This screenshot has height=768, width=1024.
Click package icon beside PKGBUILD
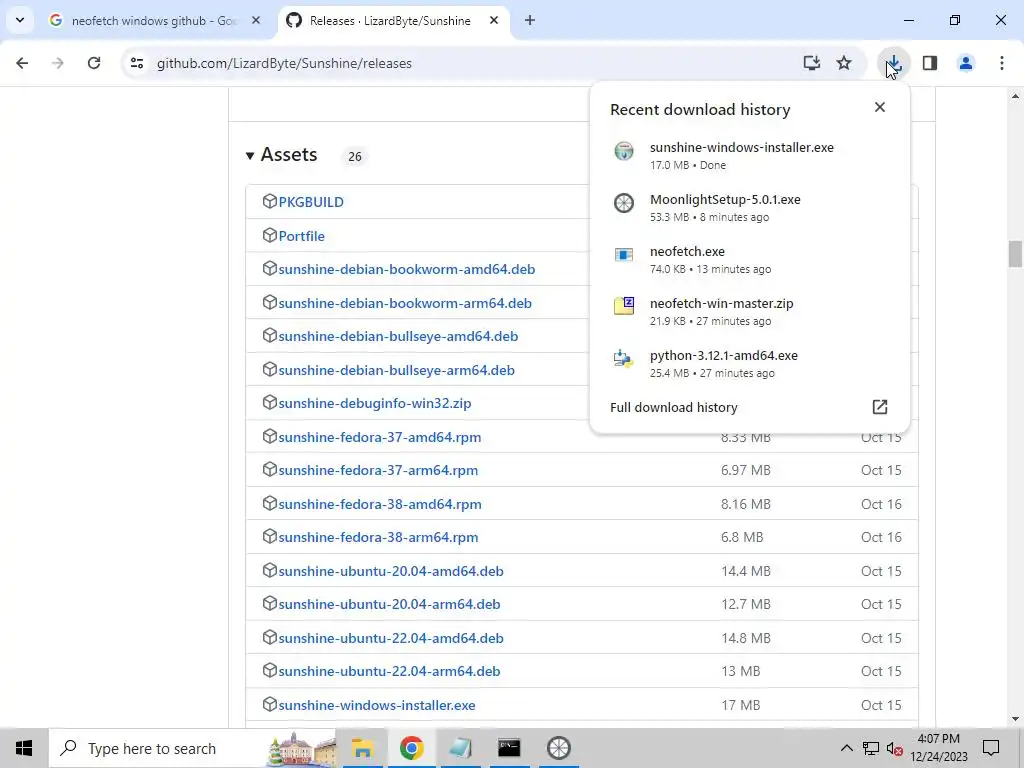(270, 201)
